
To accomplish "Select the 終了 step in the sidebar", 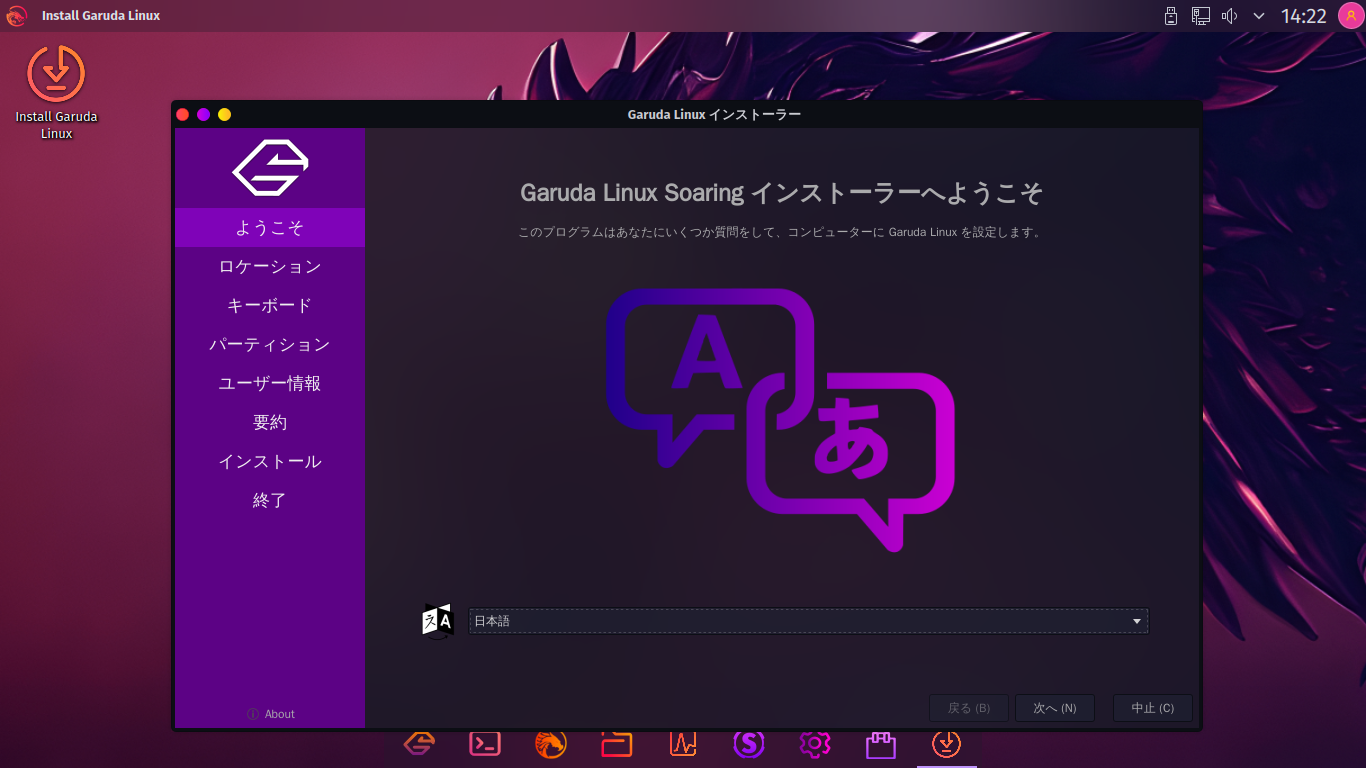I will 270,501.
